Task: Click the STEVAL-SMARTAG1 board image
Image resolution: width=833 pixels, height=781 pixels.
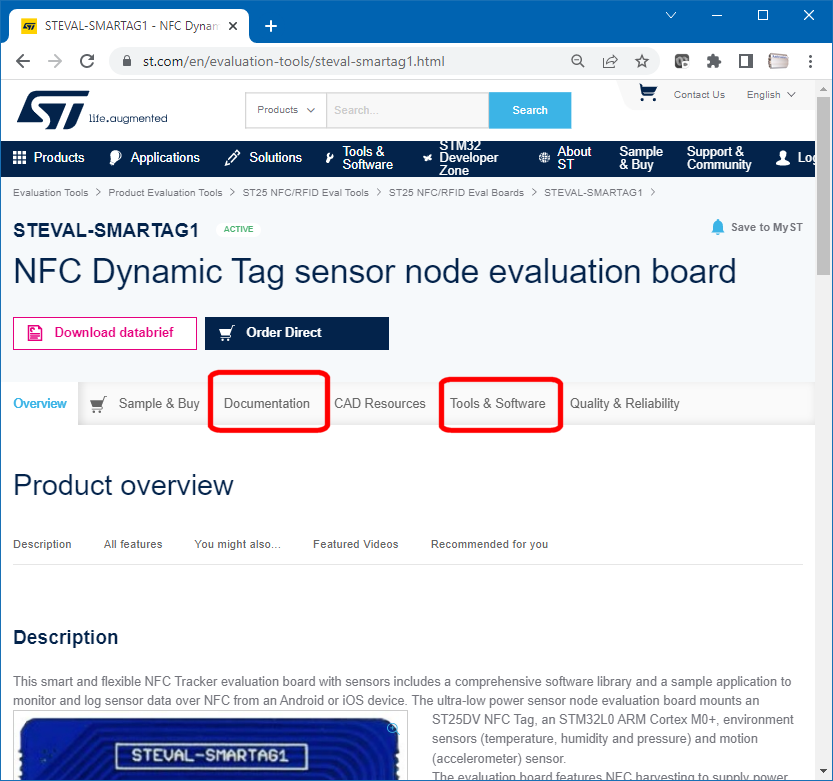Action: [210, 746]
